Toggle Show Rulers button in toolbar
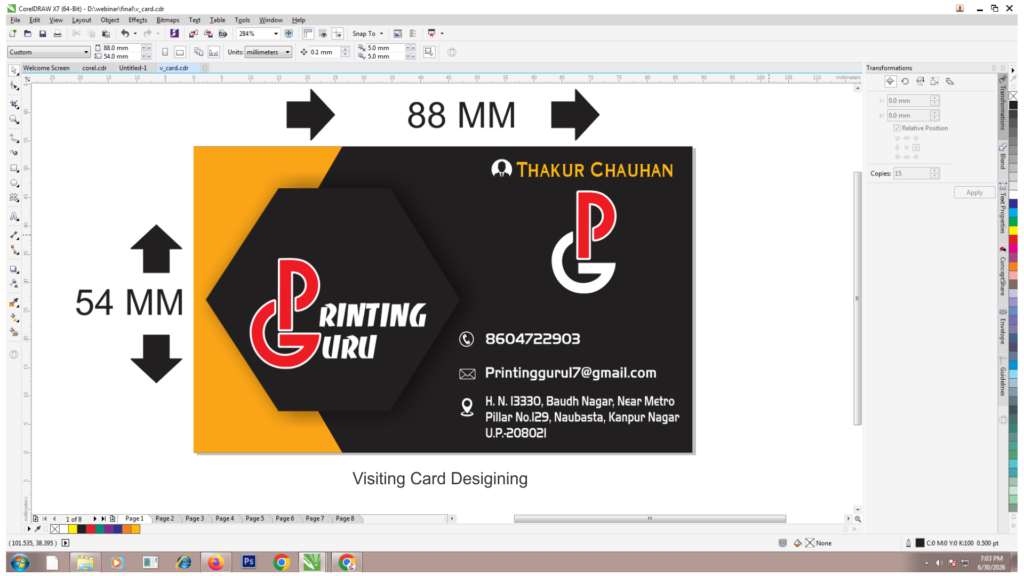Image resolution: width=1024 pixels, height=576 pixels. pyautogui.click(x=308, y=33)
